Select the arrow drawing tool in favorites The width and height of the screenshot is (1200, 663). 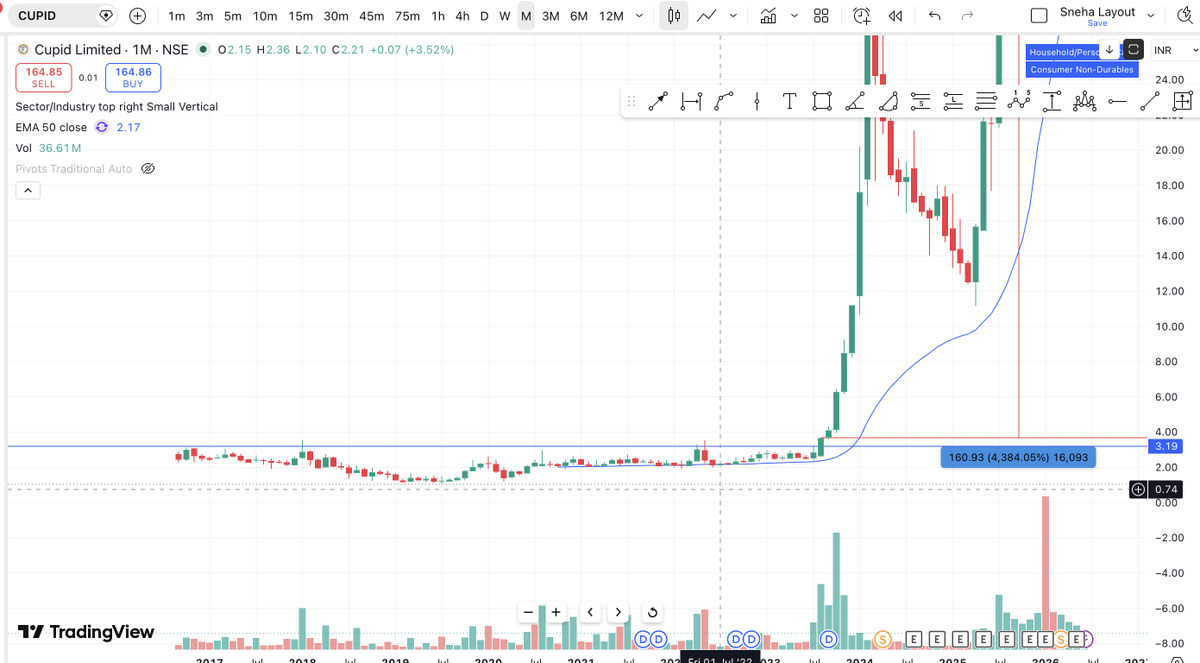pos(657,101)
